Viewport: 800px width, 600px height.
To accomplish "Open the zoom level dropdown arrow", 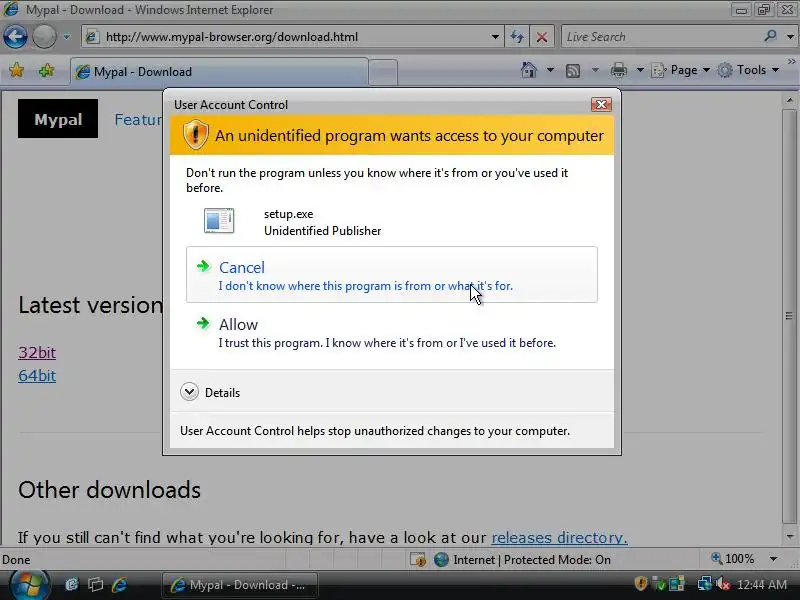I will click(773, 559).
